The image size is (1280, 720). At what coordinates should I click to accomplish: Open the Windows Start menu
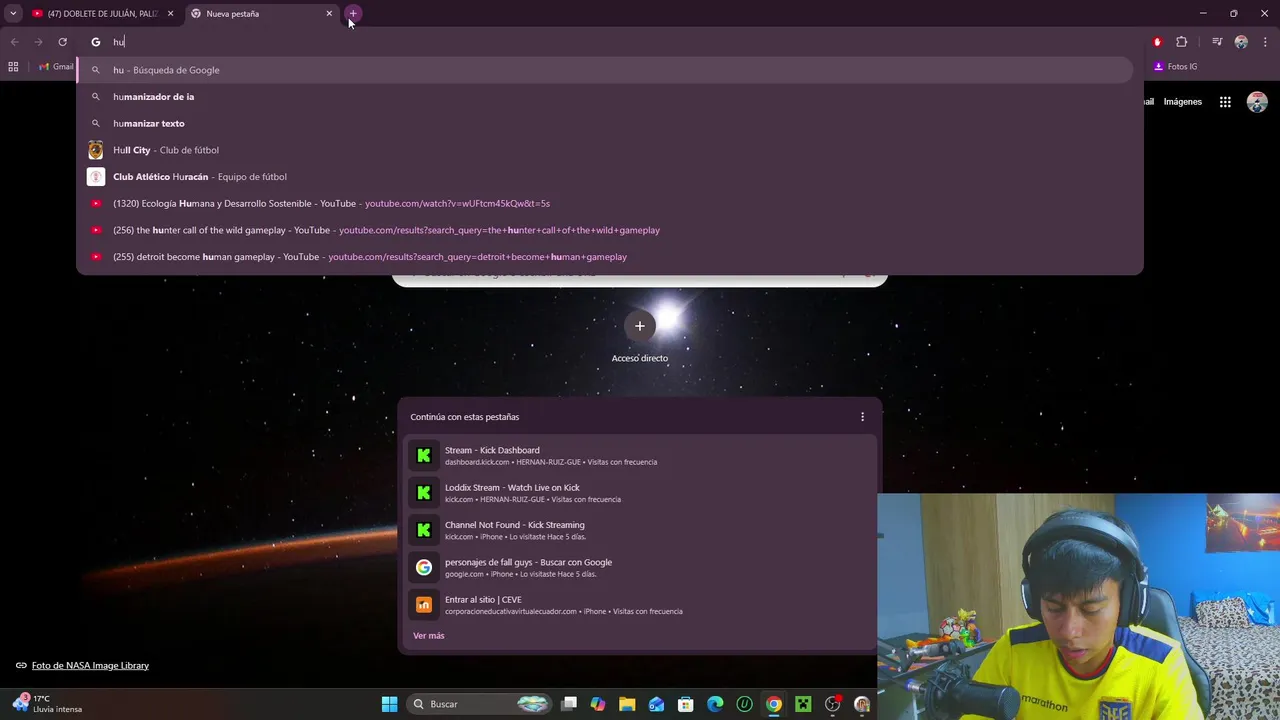tap(390, 704)
